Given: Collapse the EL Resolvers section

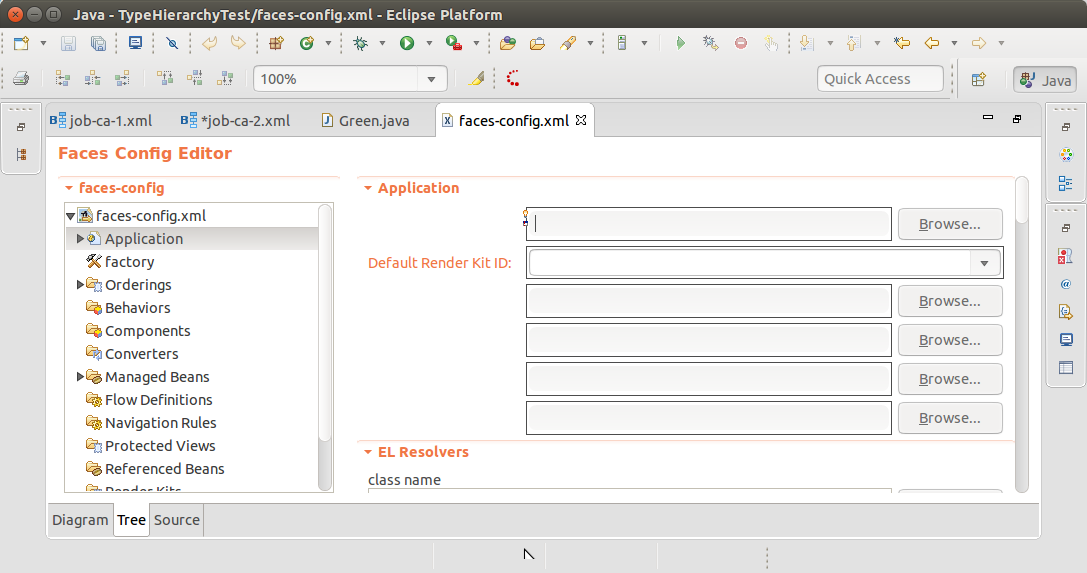Looking at the screenshot, I should pyautogui.click(x=367, y=452).
